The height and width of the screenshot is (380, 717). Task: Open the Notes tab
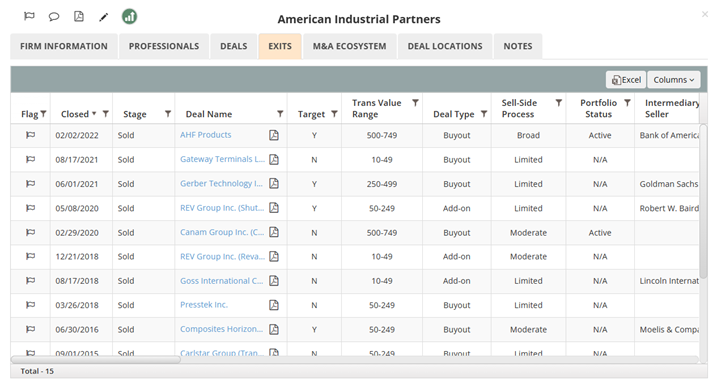518,46
